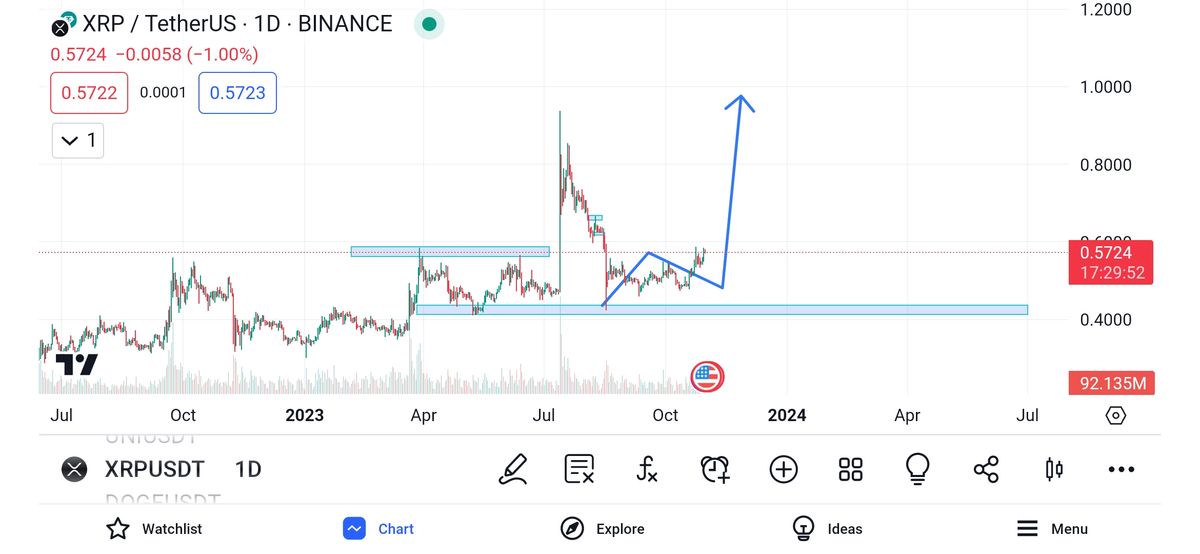Switch to the Watchlist tab

(x=153, y=529)
